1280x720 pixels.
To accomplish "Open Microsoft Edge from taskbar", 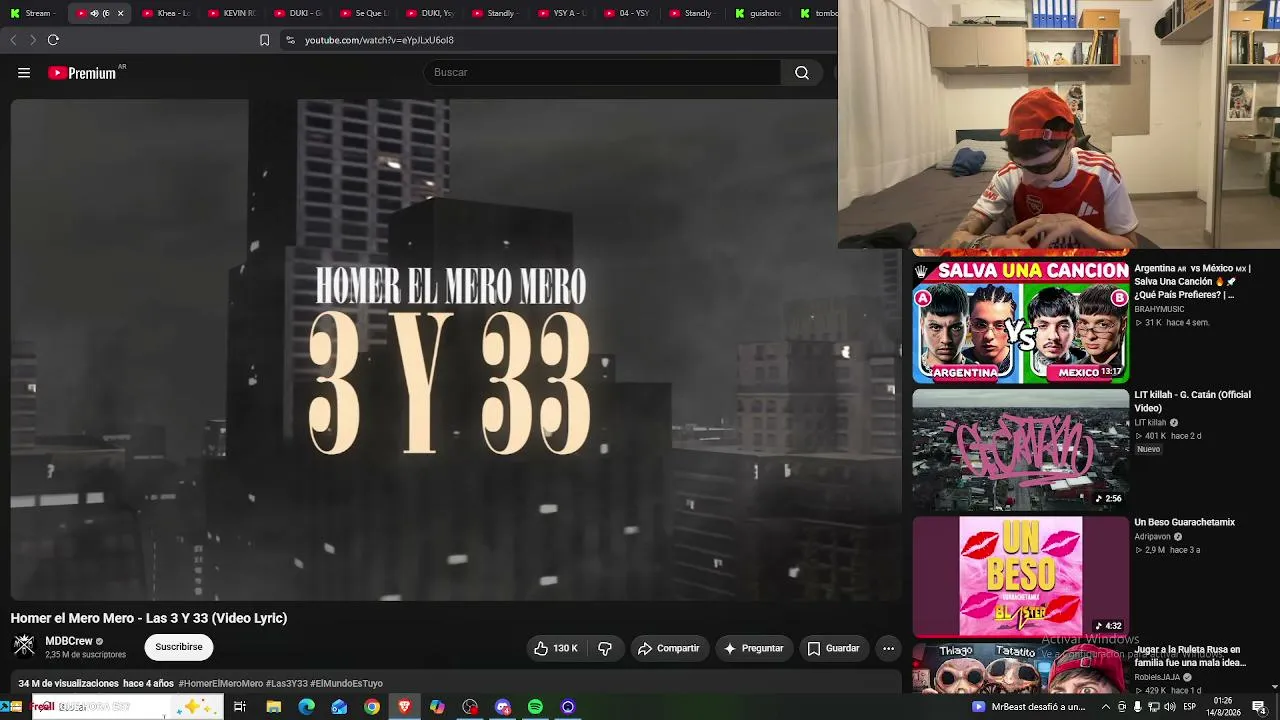I will pyautogui.click(x=306, y=707).
